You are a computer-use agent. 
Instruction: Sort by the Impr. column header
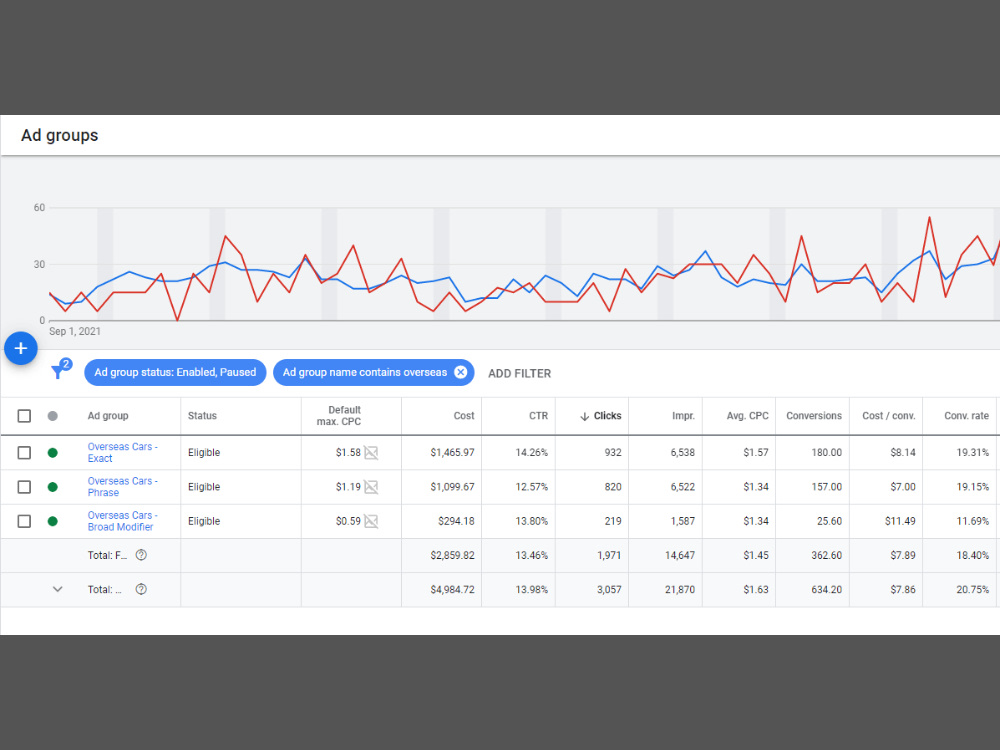pyautogui.click(x=683, y=416)
